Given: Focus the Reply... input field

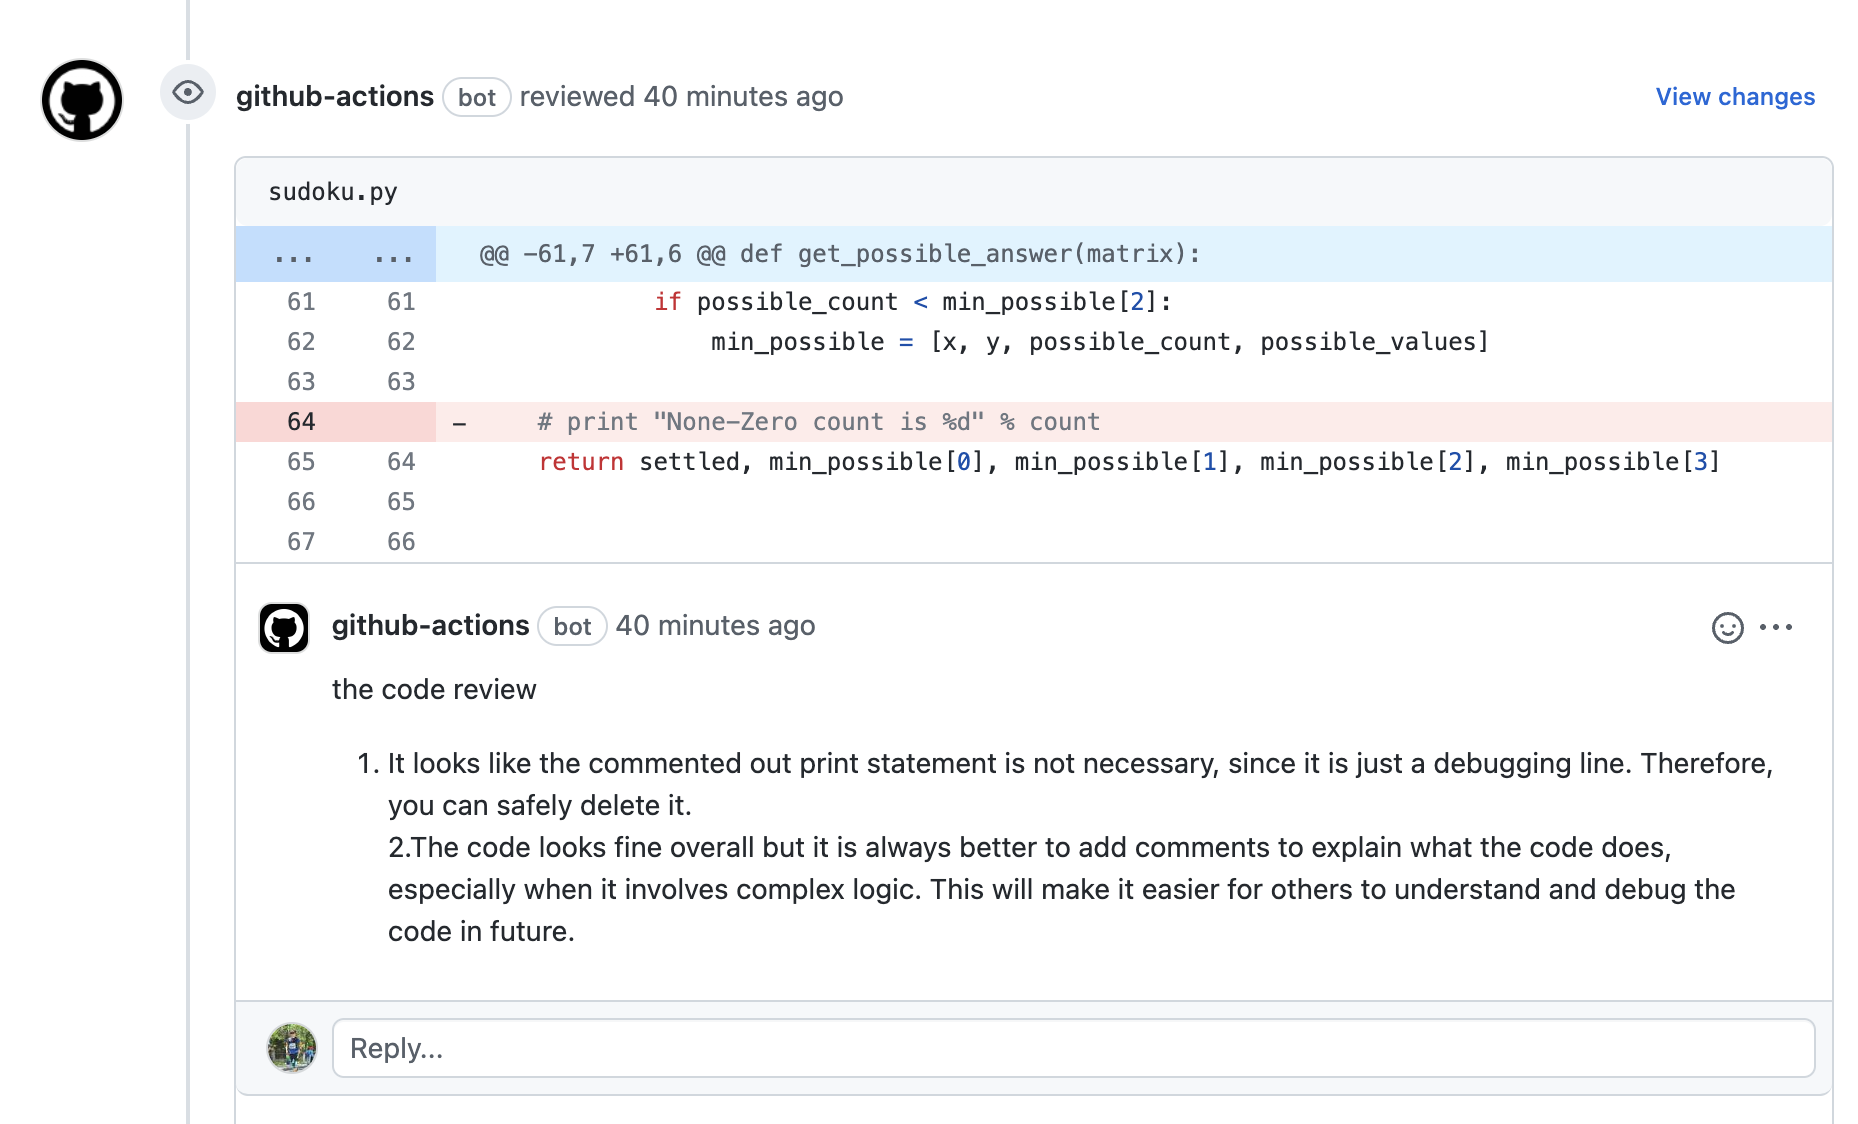Looking at the screenshot, I should click(x=1073, y=1048).
